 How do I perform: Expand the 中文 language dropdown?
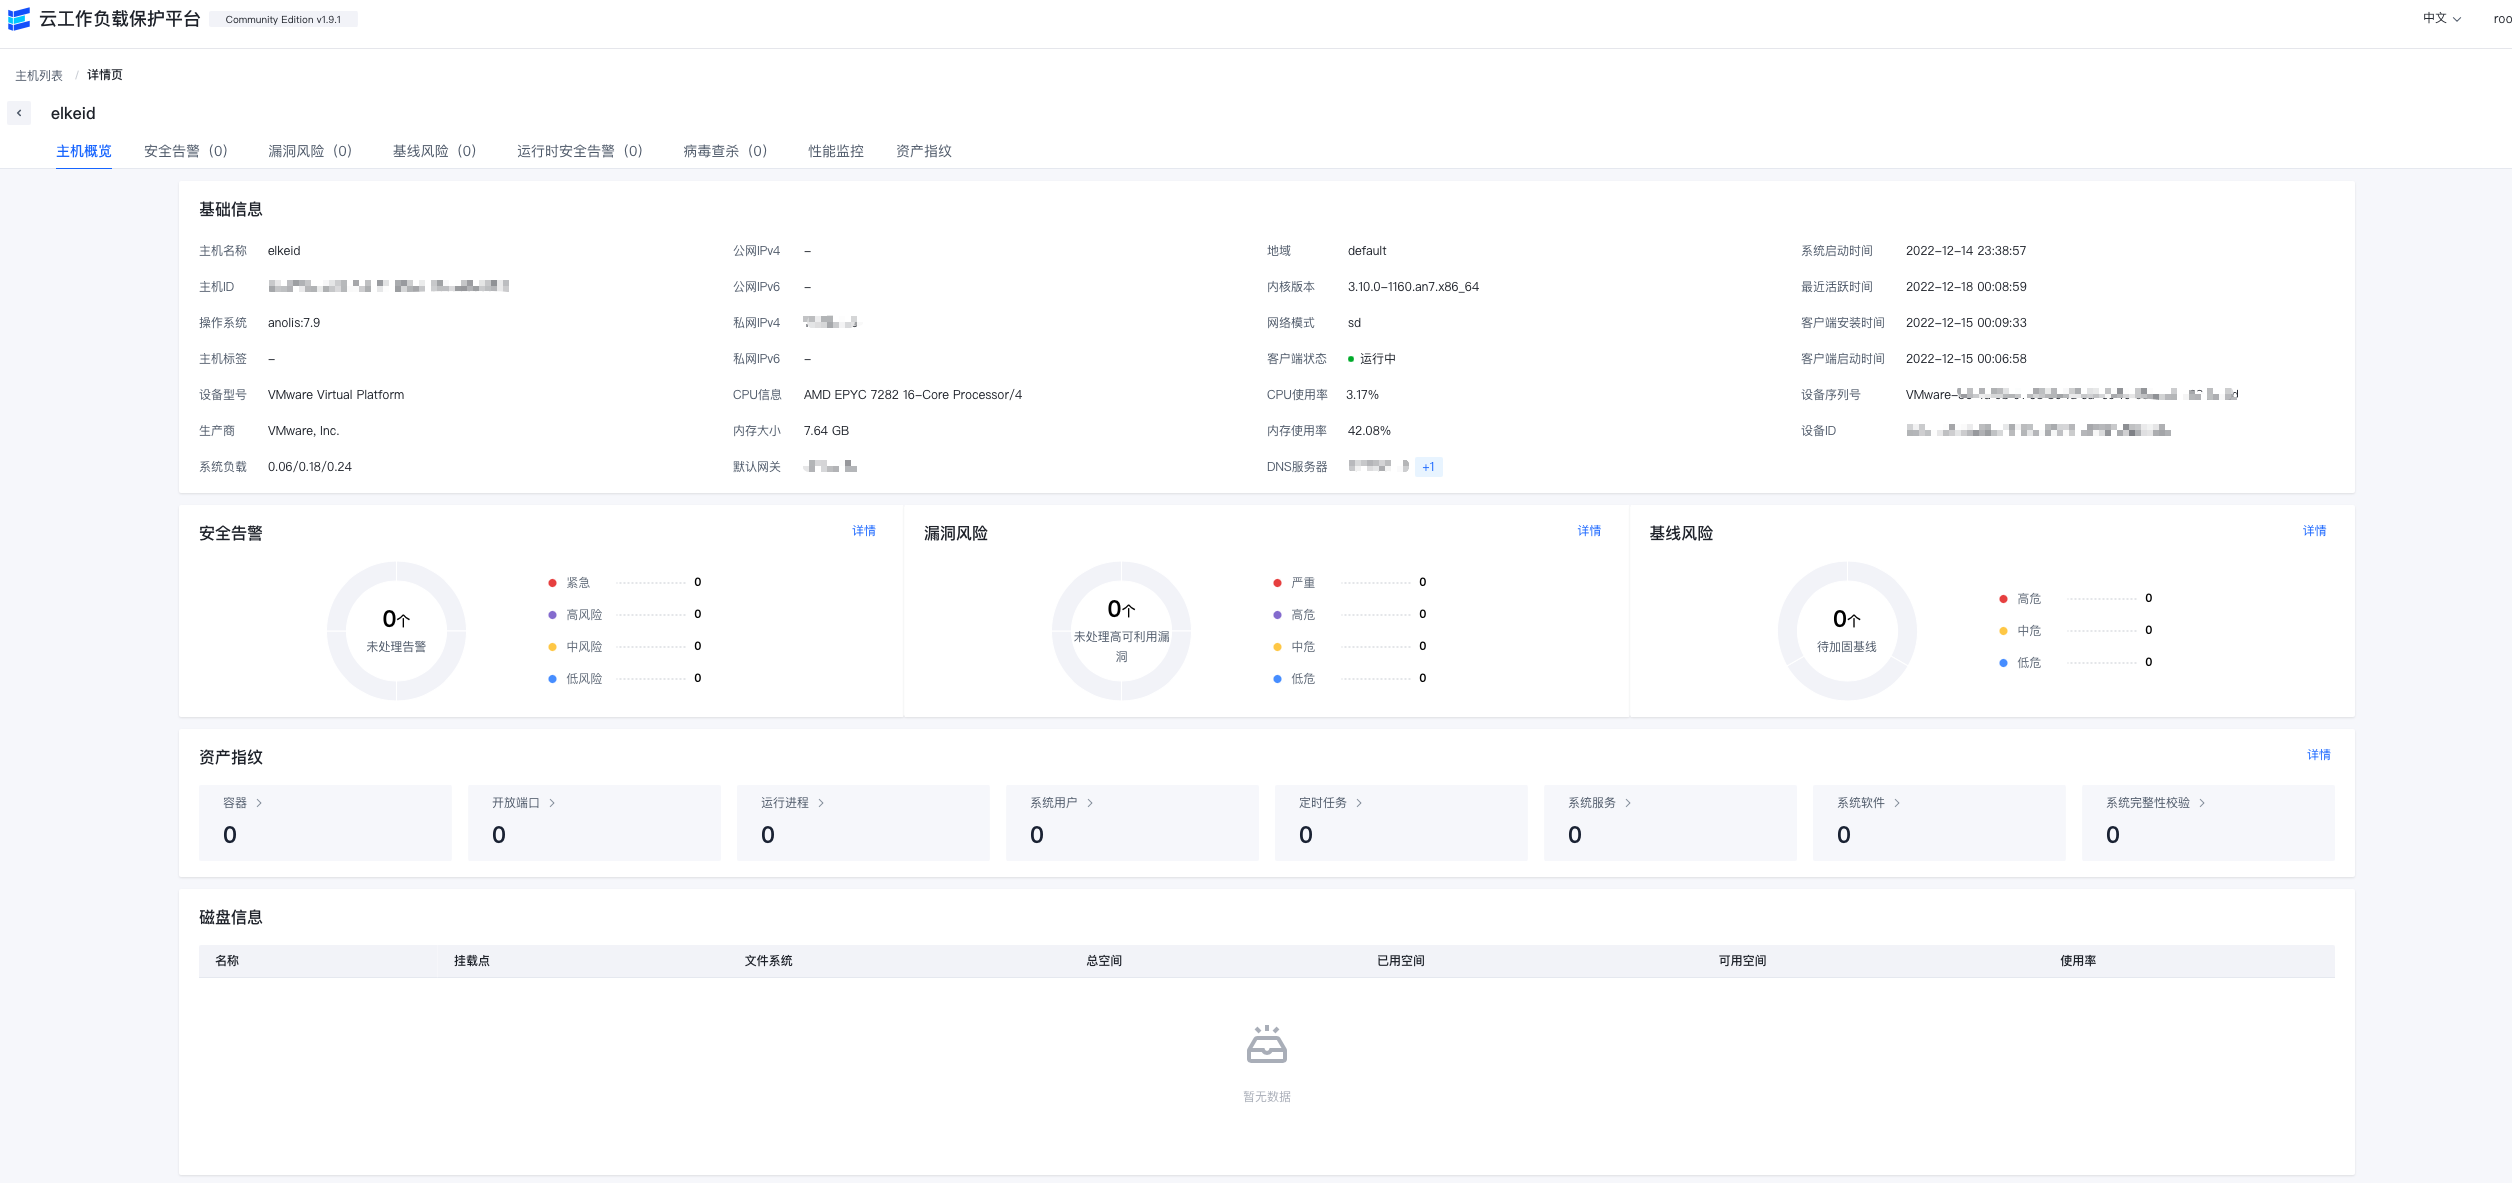click(2440, 18)
